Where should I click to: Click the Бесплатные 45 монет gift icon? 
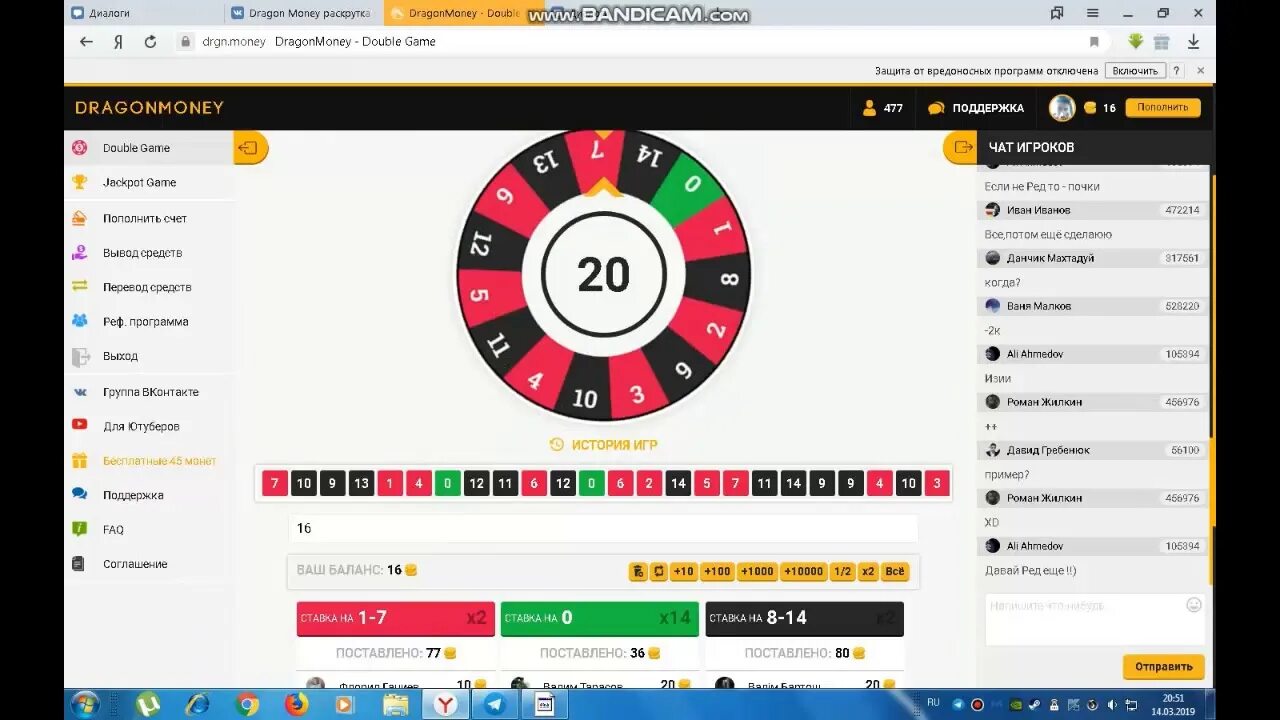[79, 461]
